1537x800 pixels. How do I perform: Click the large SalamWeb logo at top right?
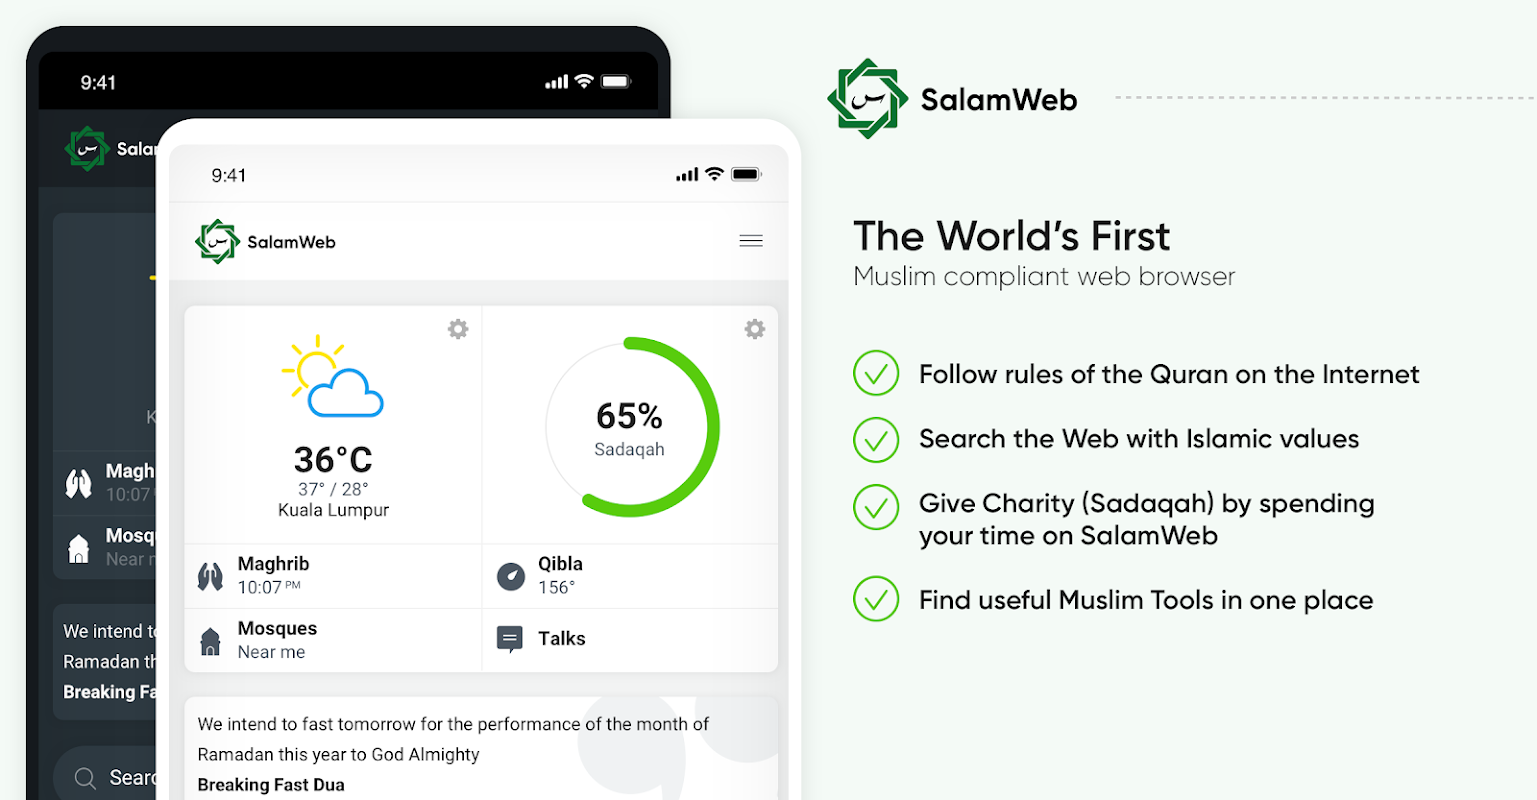pyautogui.click(x=867, y=99)
